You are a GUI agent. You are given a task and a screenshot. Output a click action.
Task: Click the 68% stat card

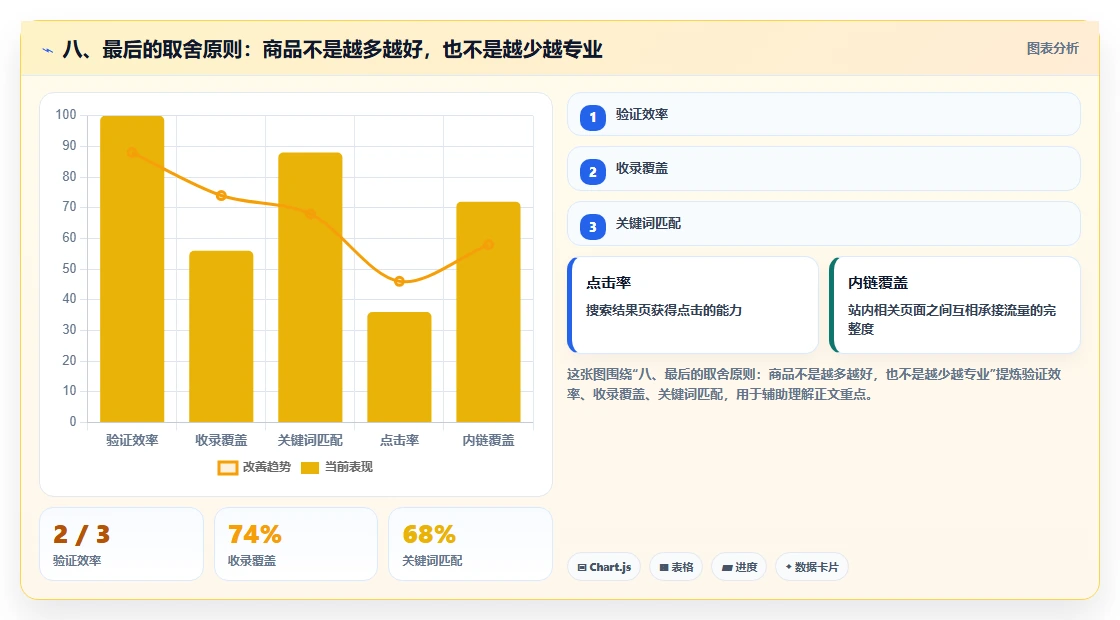click(x=471, y=544)
